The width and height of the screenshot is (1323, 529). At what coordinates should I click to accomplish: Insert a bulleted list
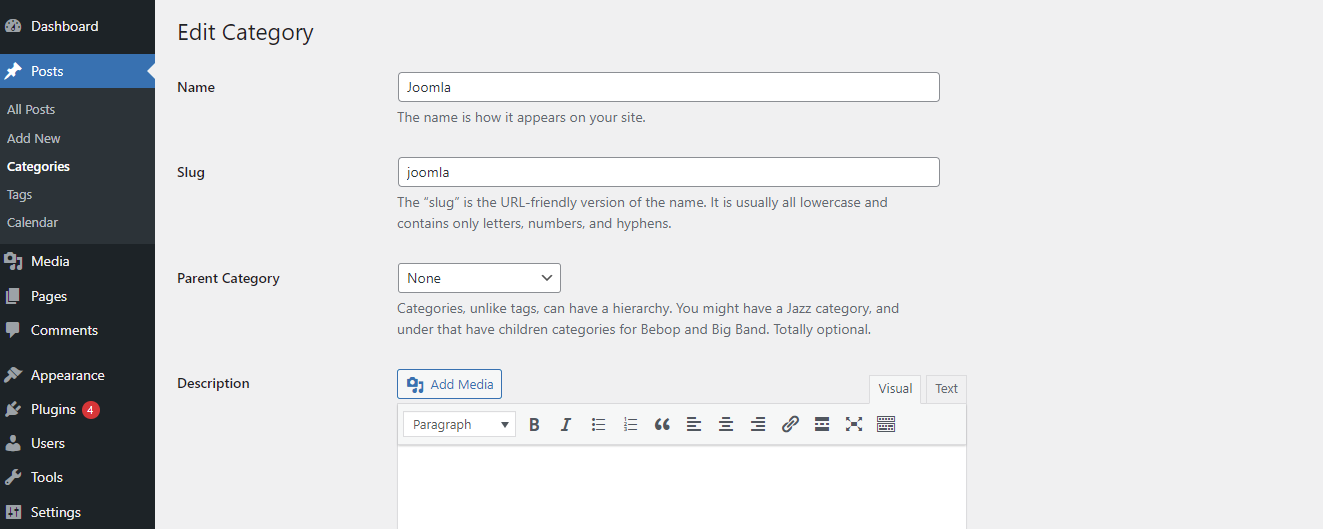tap(598, 424)
